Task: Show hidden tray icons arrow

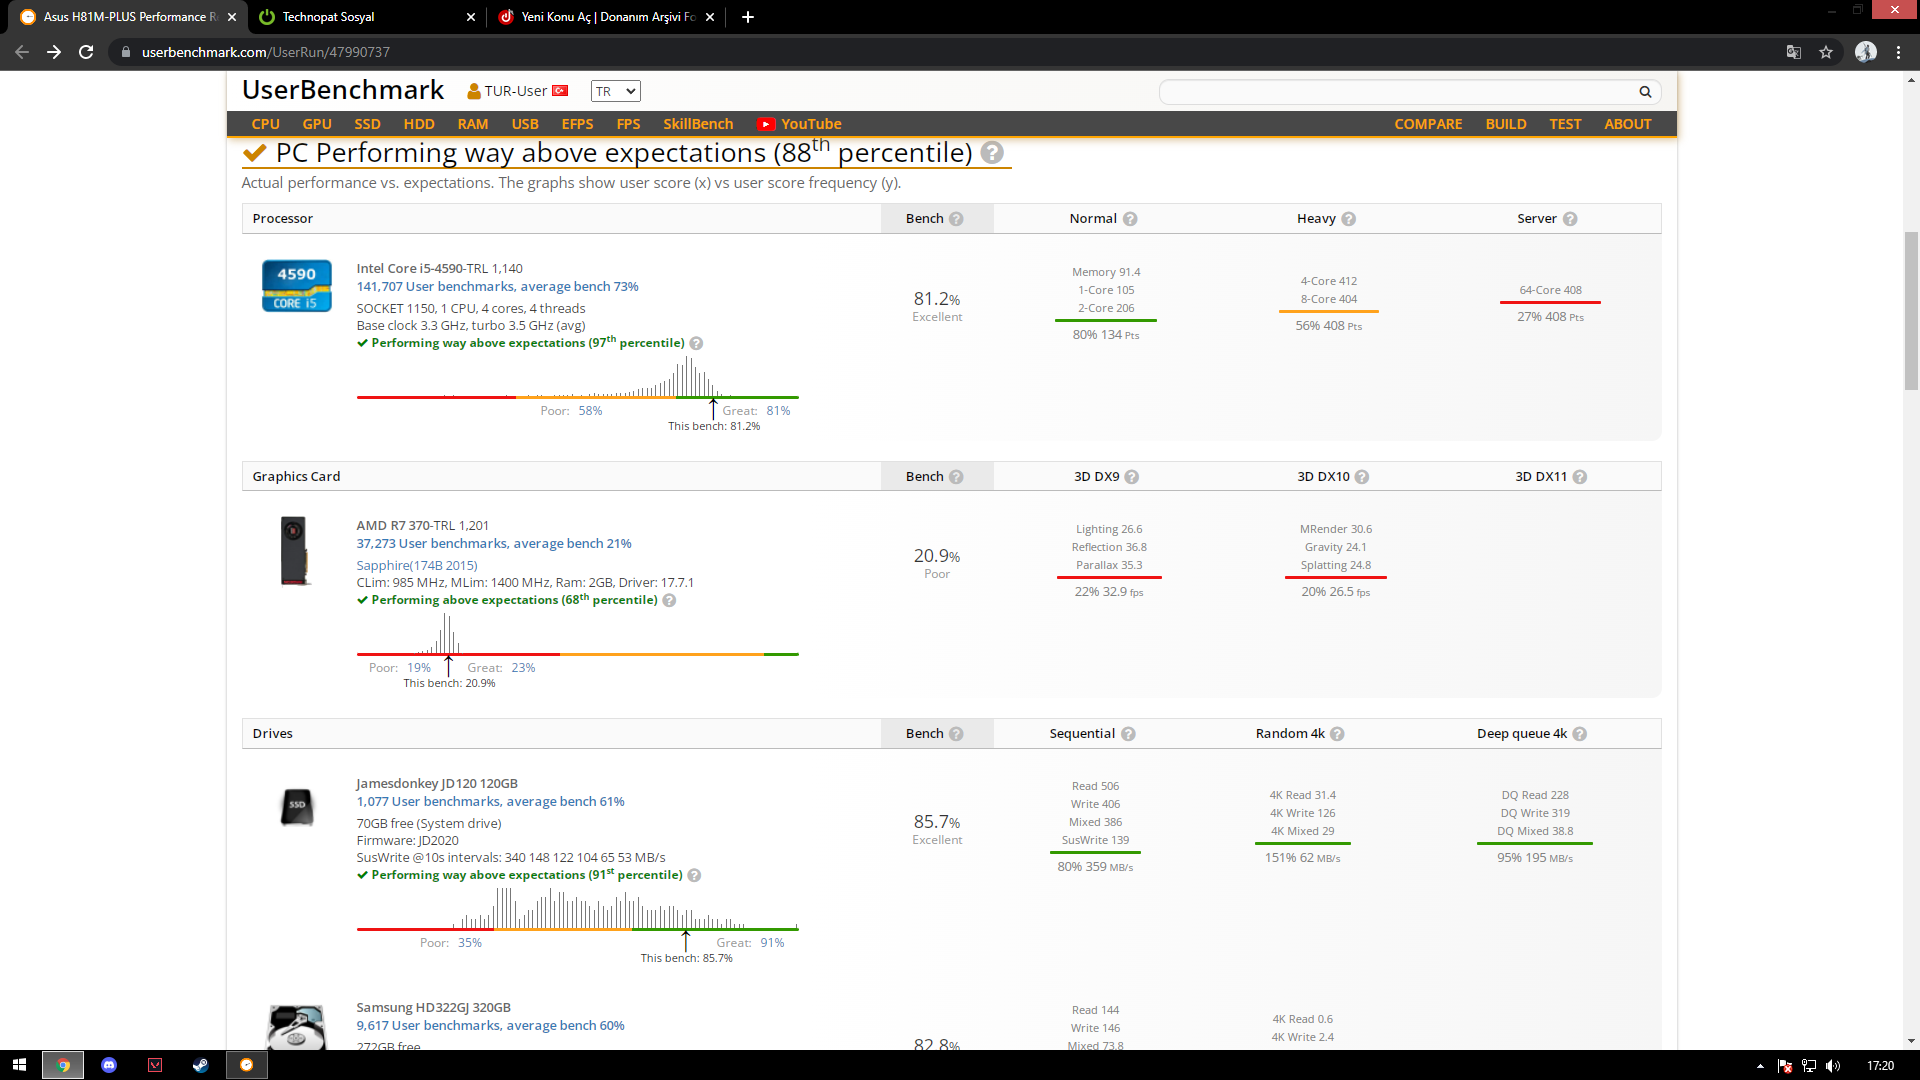Action: [x=1760, y=1066]
